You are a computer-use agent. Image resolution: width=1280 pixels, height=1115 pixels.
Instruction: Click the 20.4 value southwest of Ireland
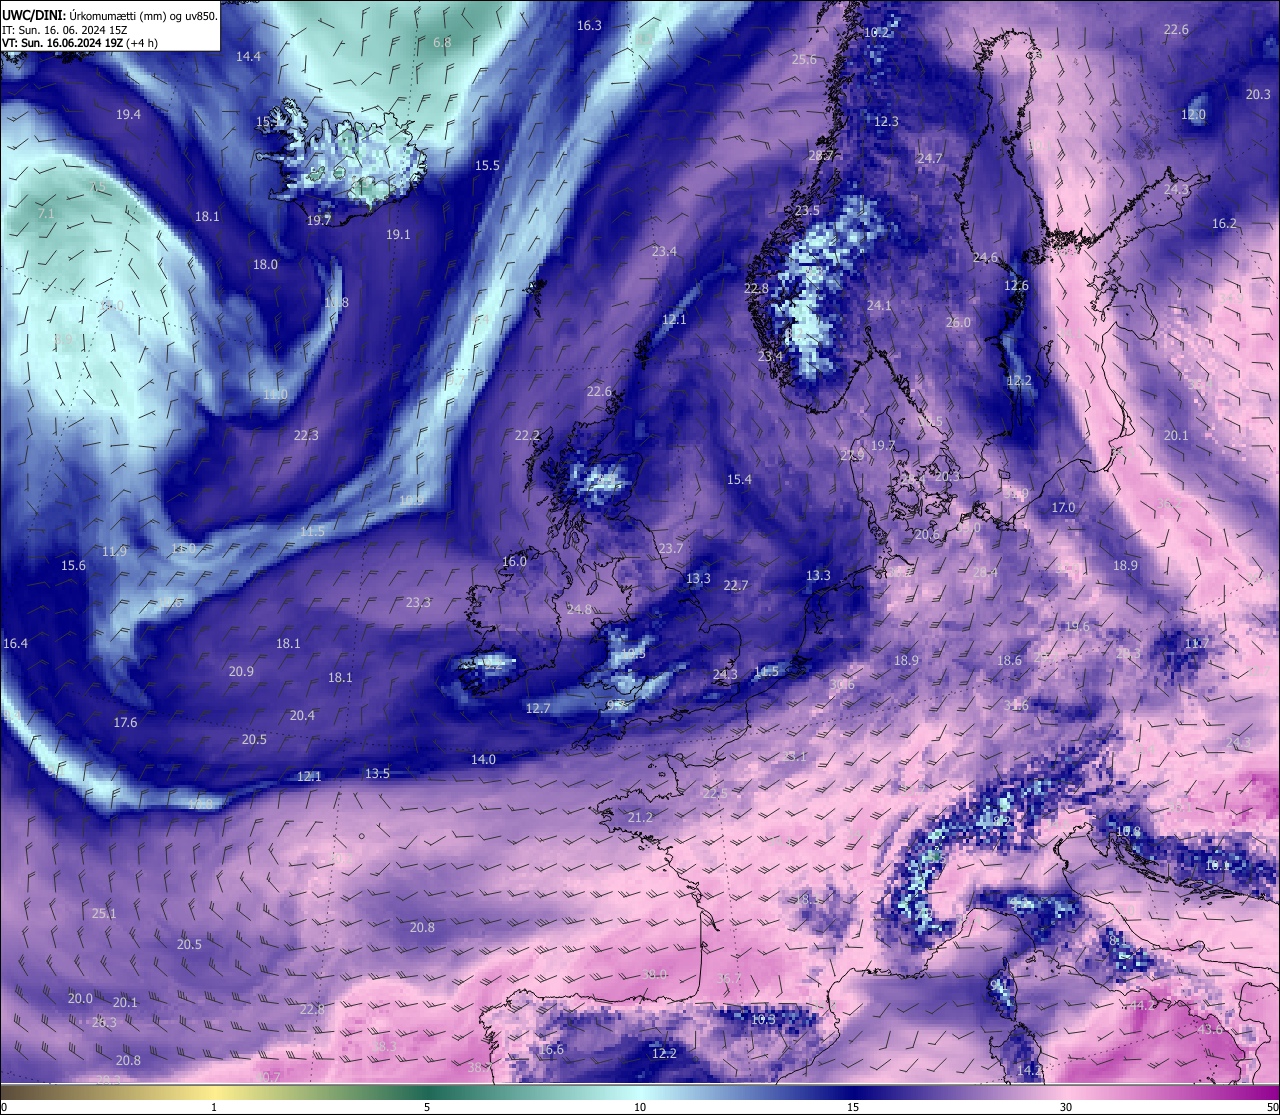click(x=302, y=715)
